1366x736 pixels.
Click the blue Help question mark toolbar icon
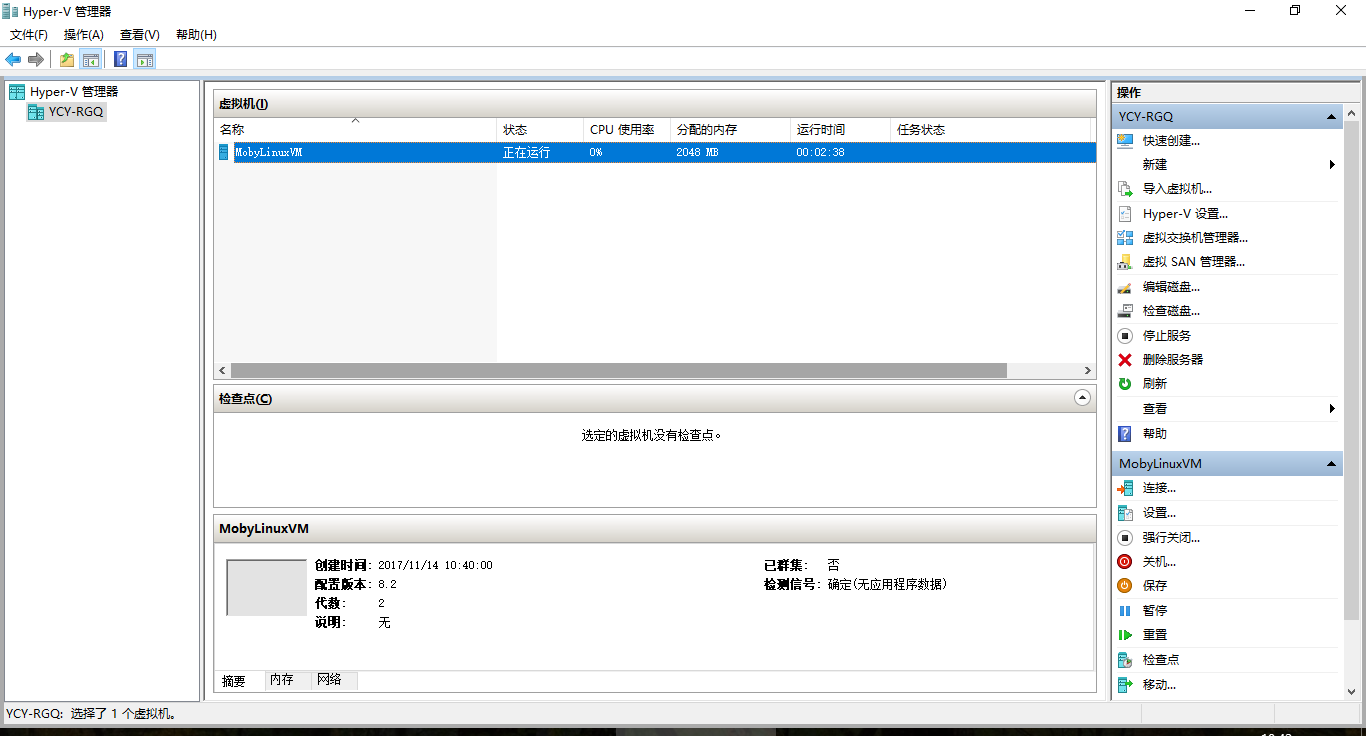[x=120, y=59]
